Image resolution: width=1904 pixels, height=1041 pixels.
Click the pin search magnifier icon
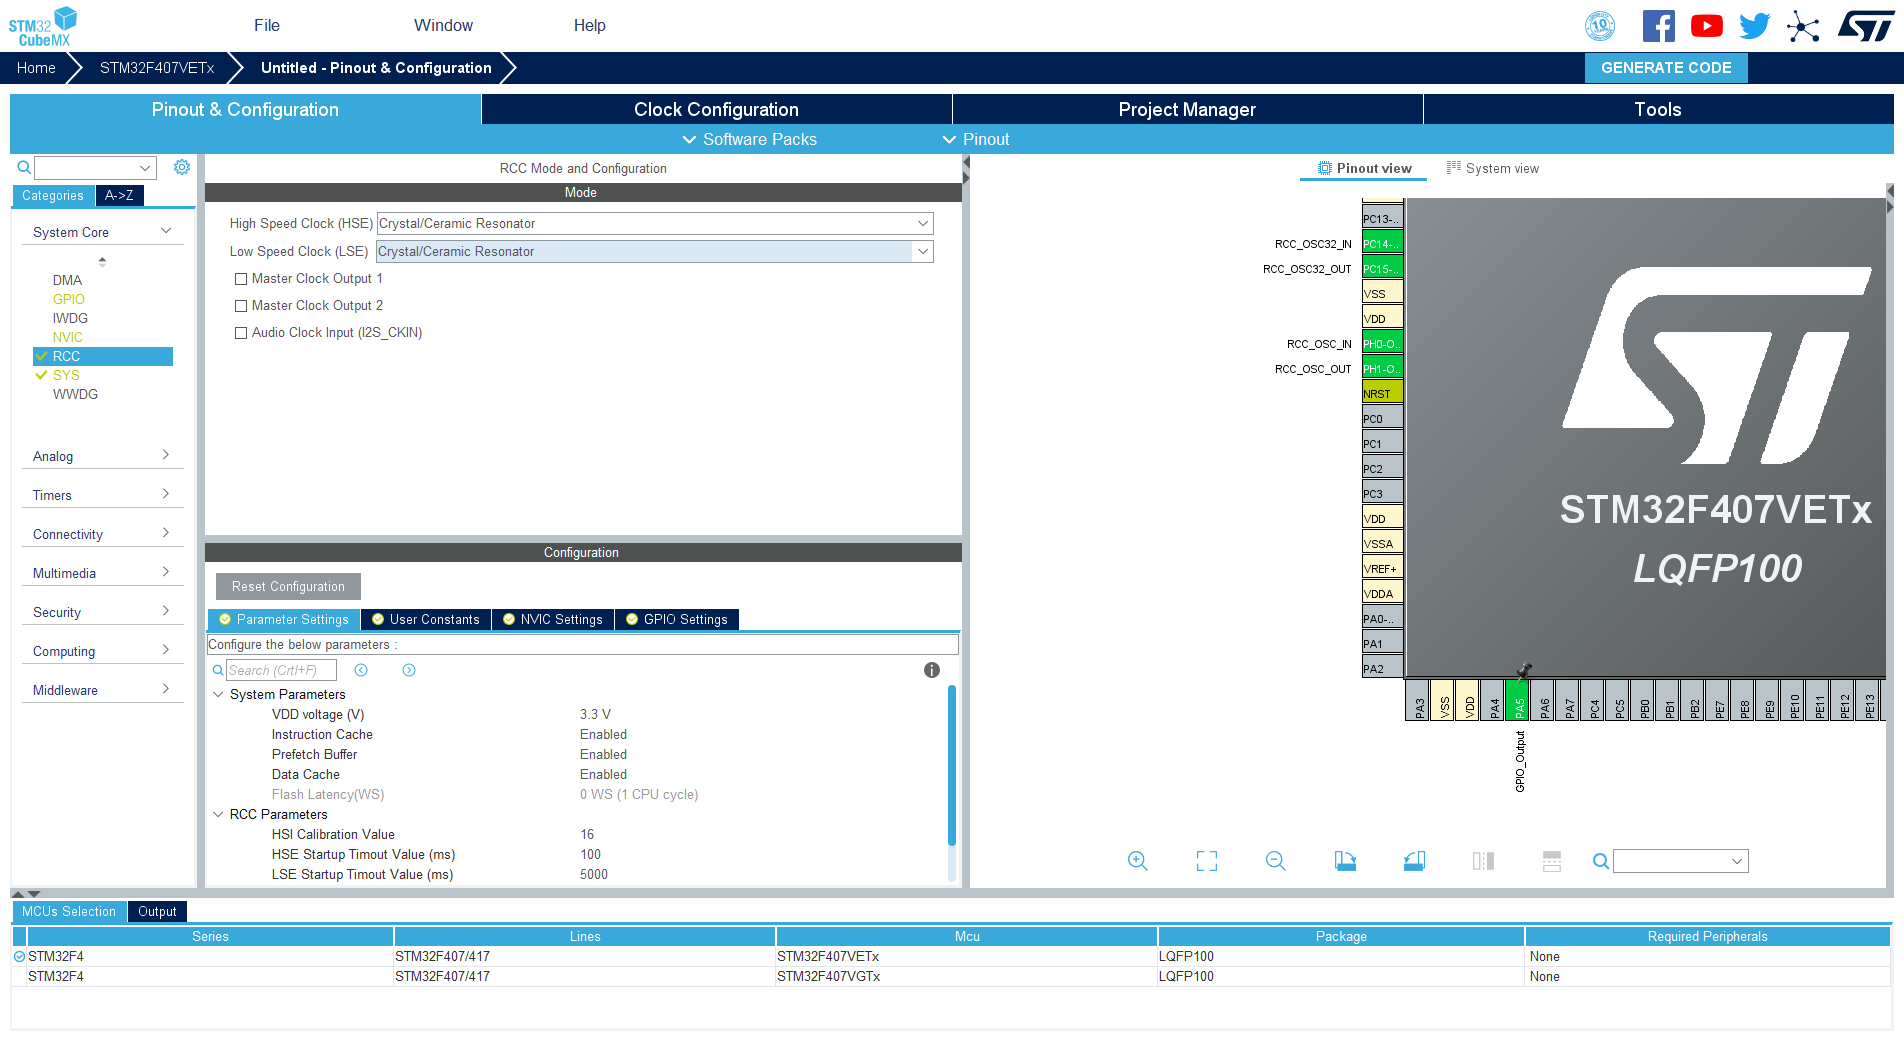(x=1600, y=861)
